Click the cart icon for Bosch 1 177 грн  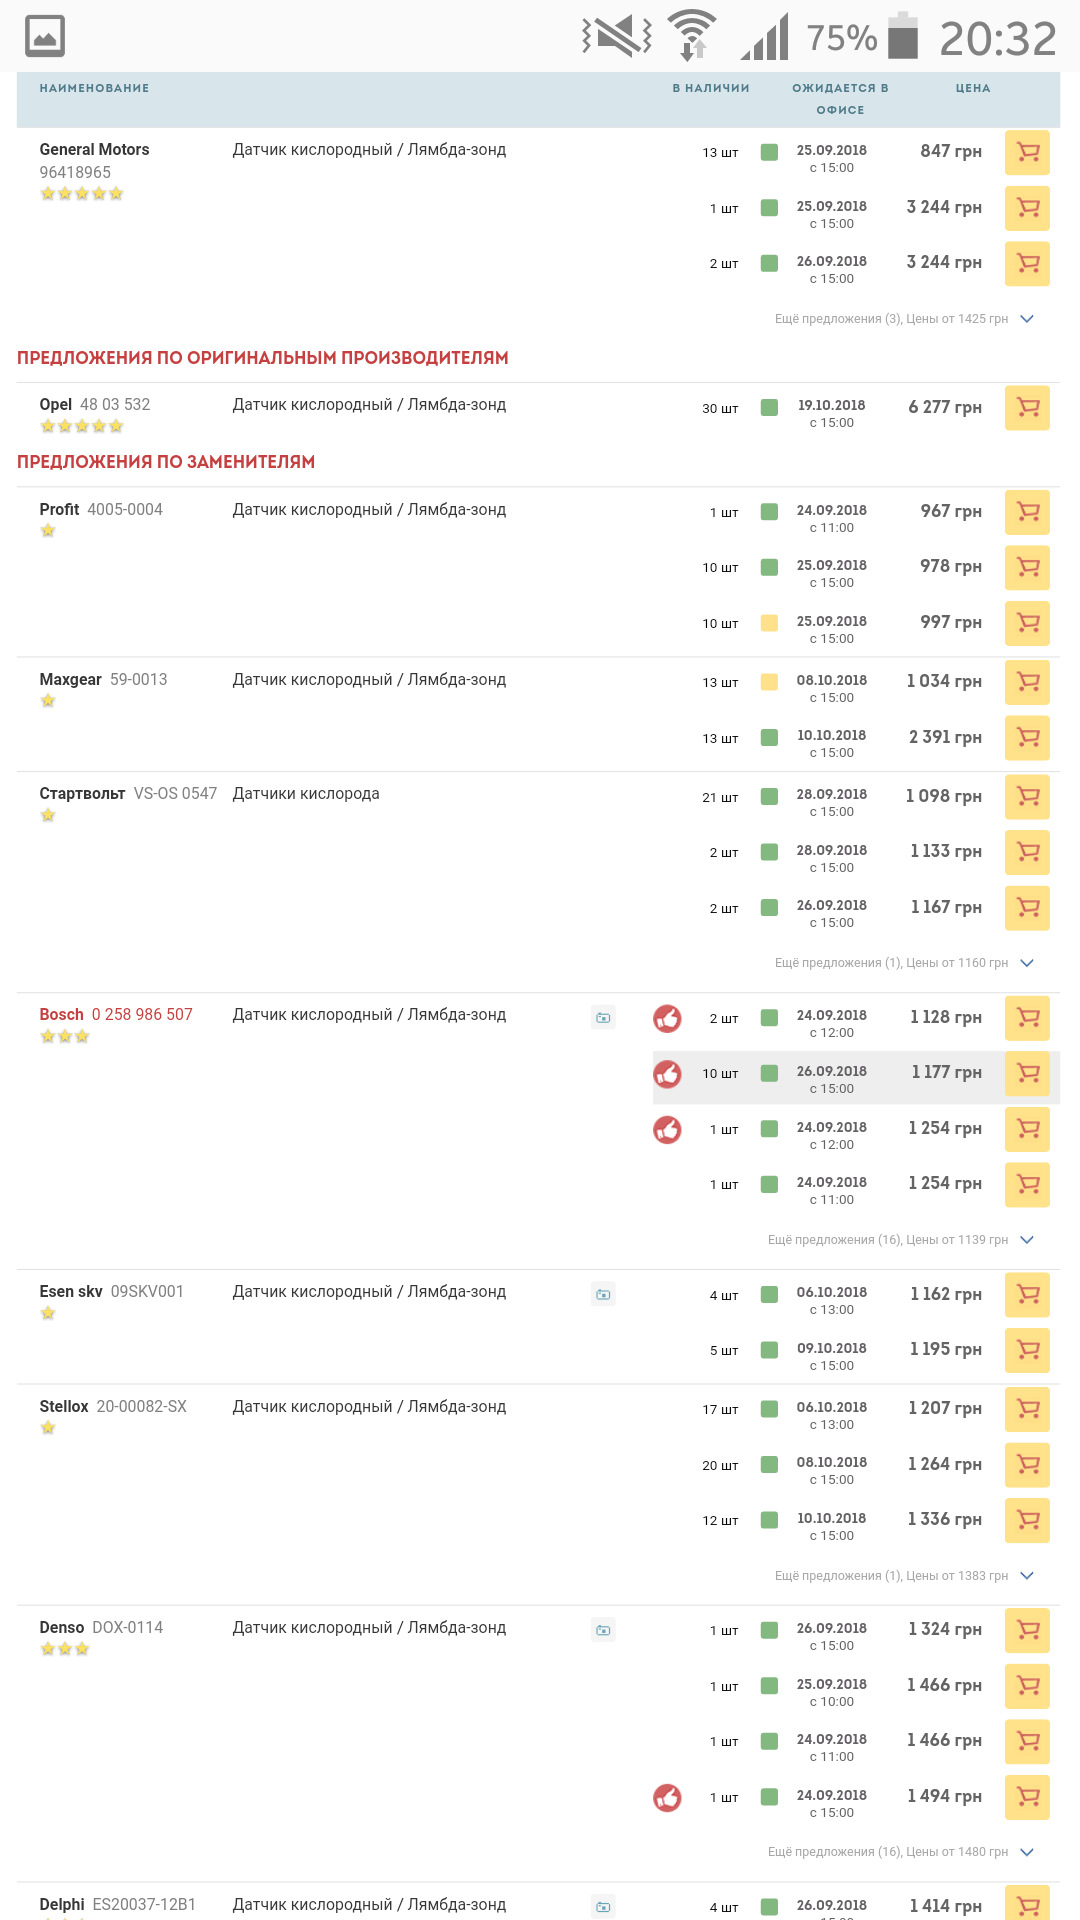pyautogui.click(x=1027, y=1073)
